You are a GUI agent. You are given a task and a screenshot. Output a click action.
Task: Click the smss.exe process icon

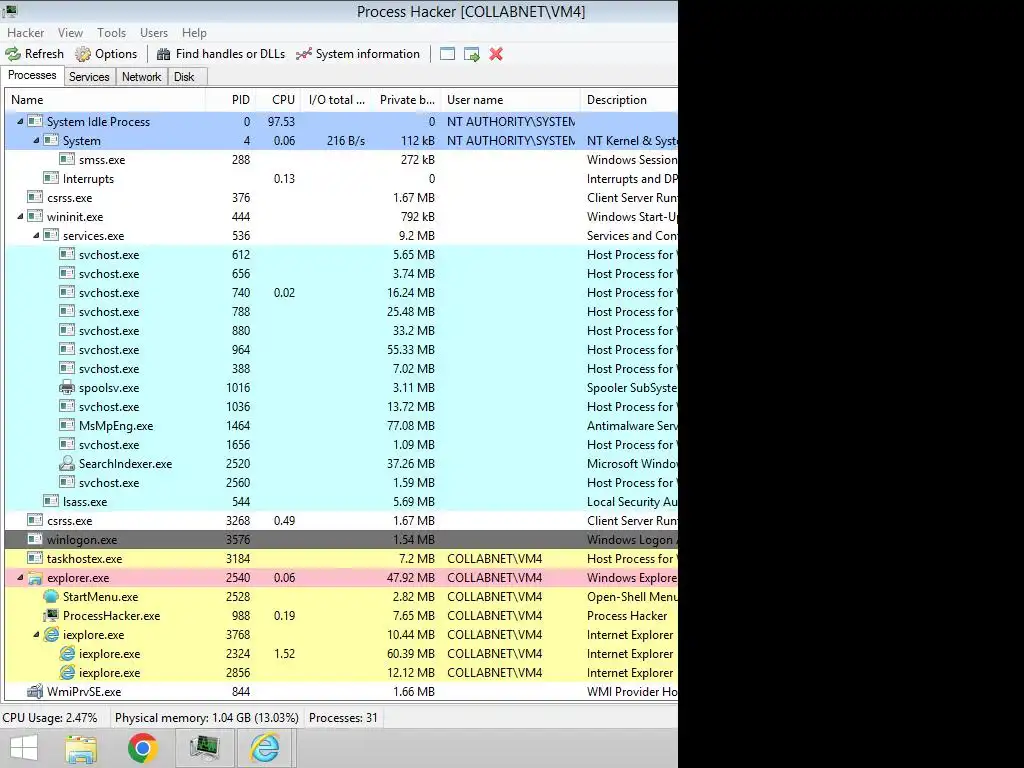tap(67, 159)
